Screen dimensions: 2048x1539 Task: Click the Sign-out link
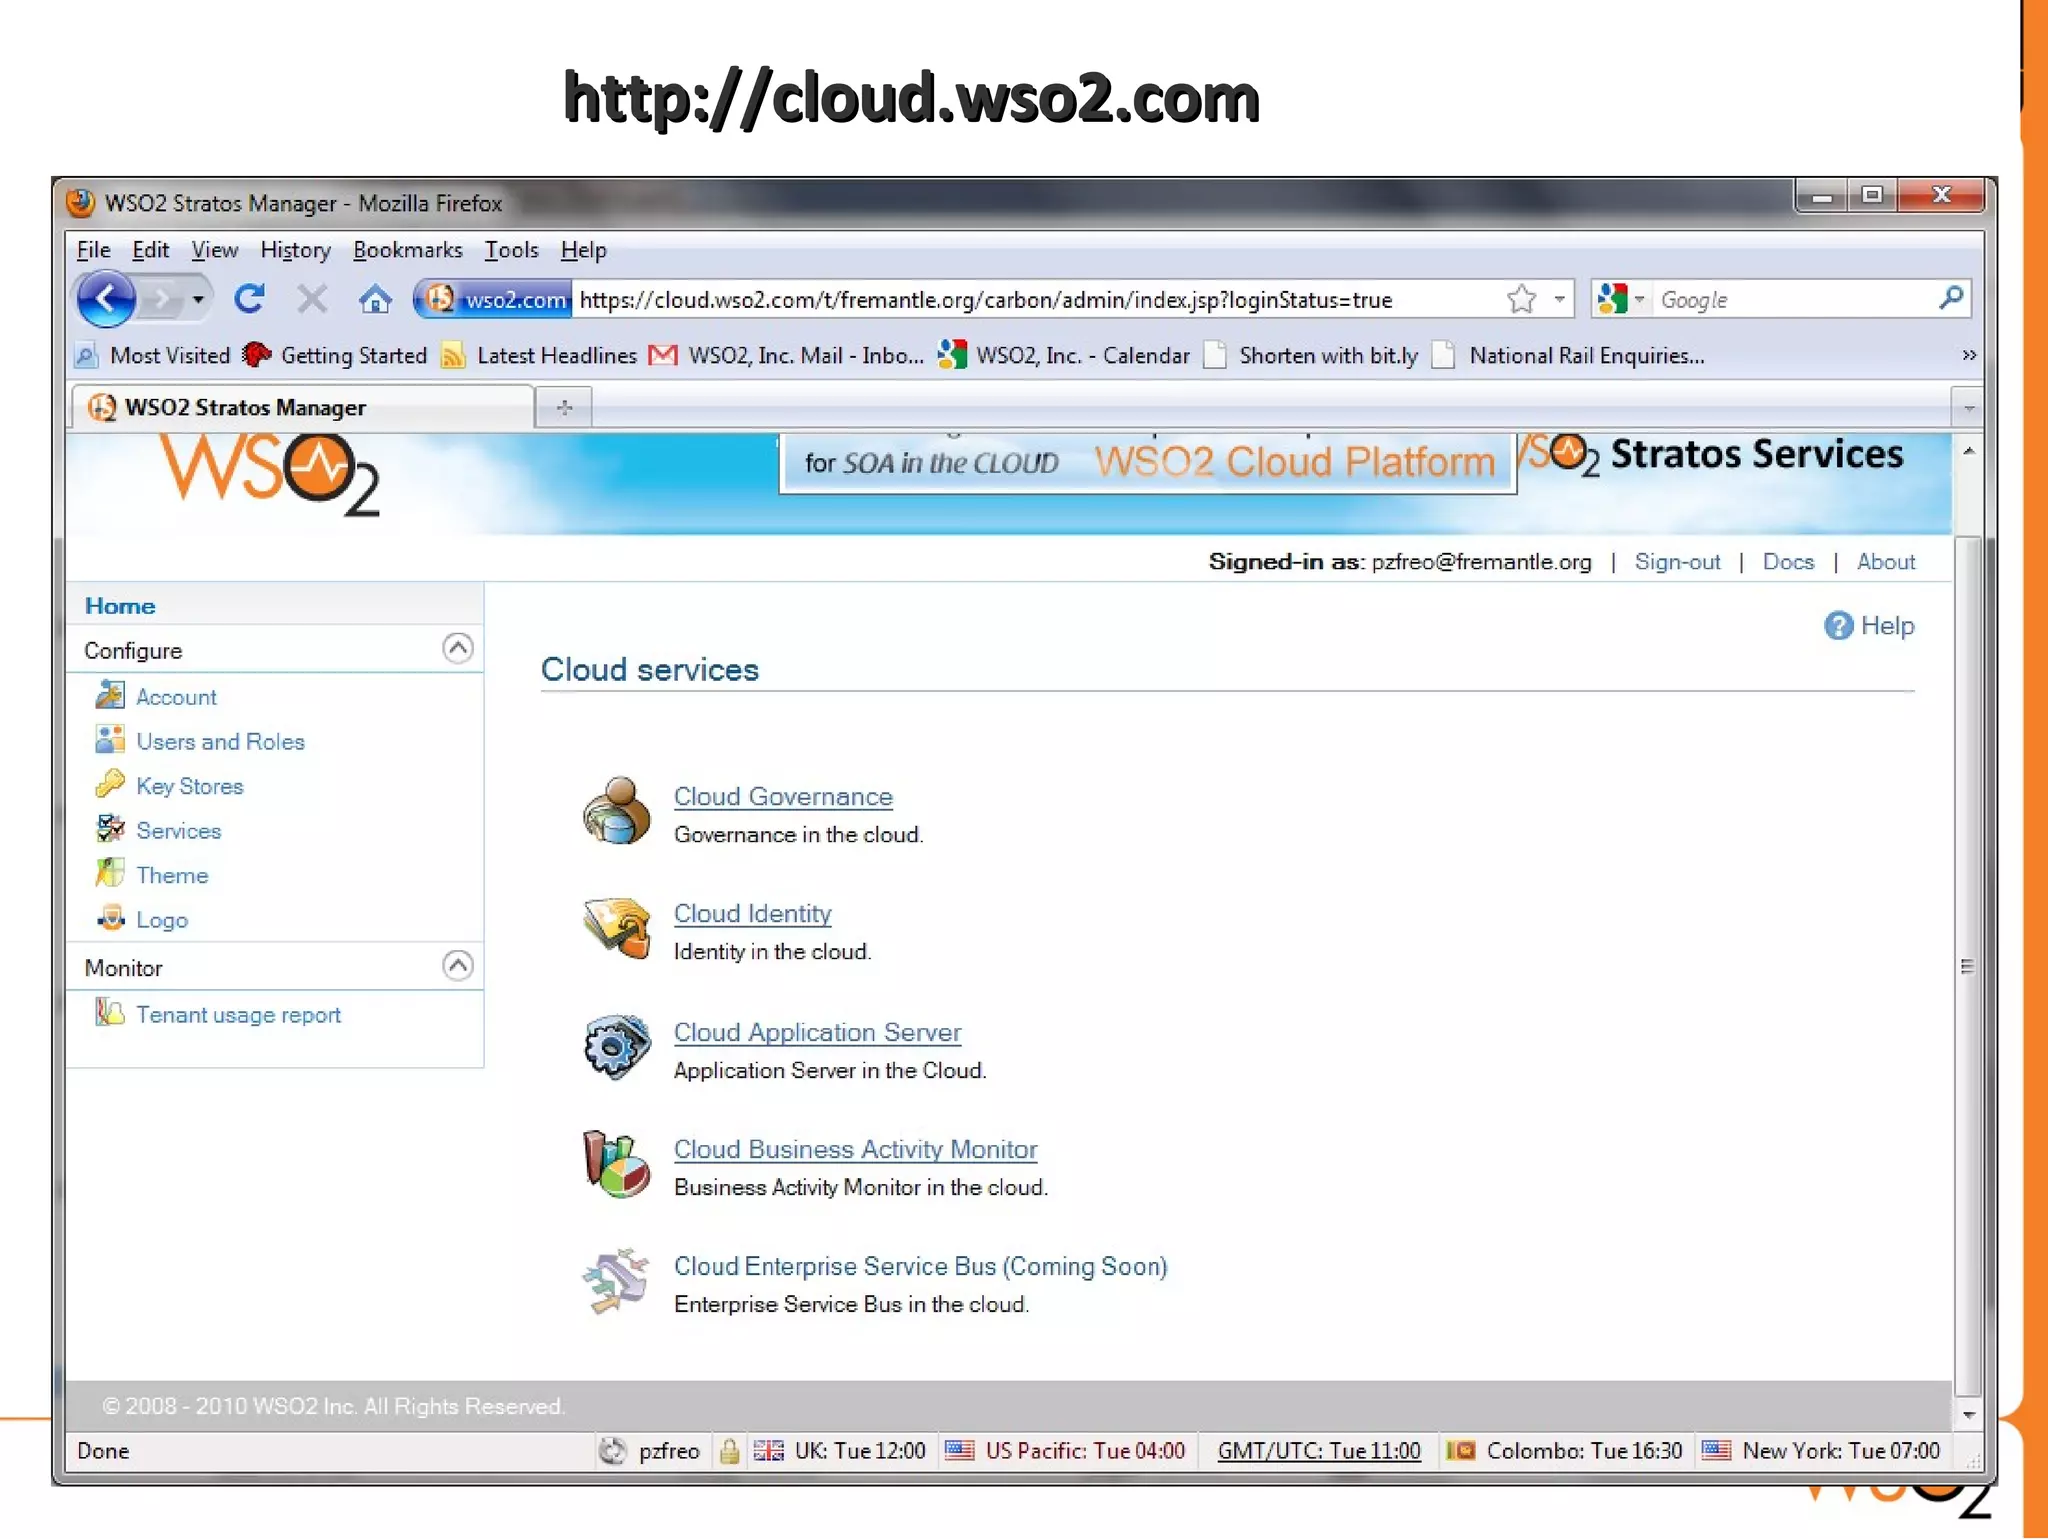1677,562
